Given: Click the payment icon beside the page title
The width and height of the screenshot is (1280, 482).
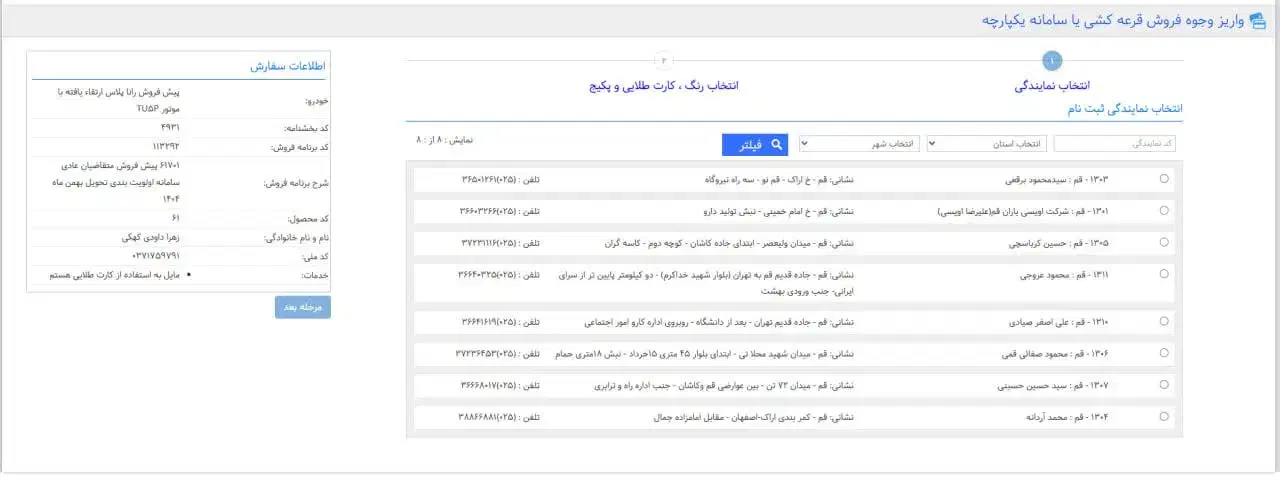Looking at the screenshot, I should point(1257,21).
